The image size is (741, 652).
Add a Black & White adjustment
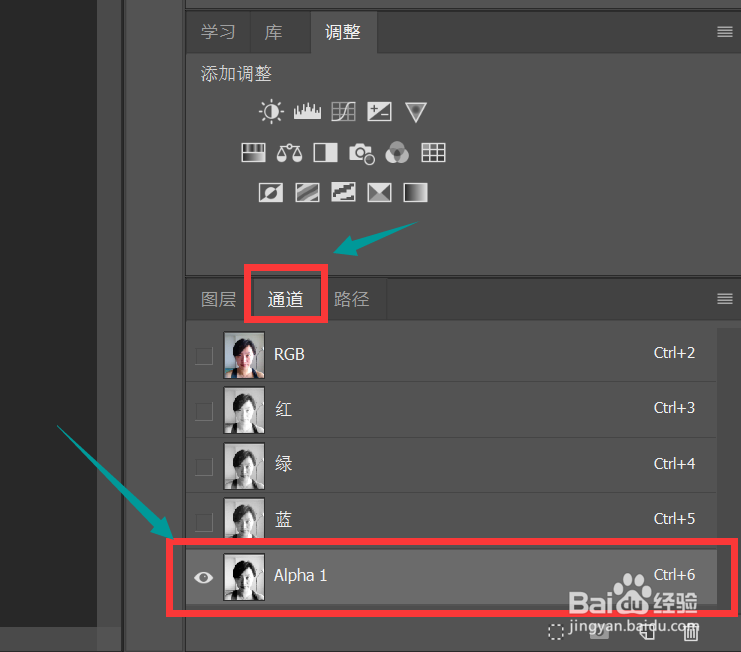point(326,153)
